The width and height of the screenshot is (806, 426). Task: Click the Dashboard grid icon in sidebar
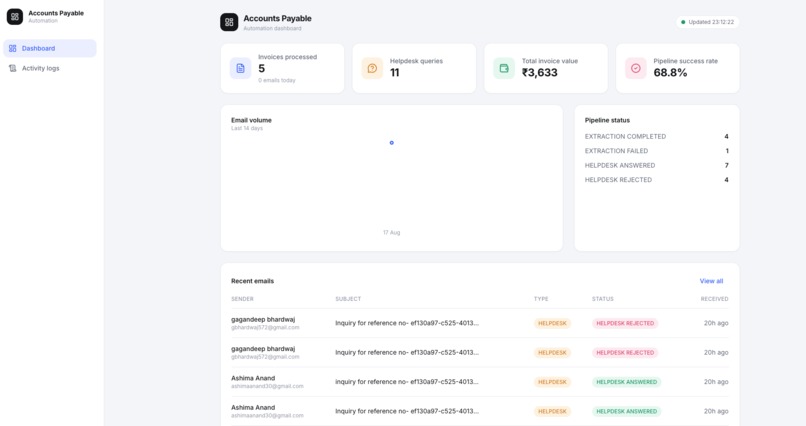click(x=13, y=48)
